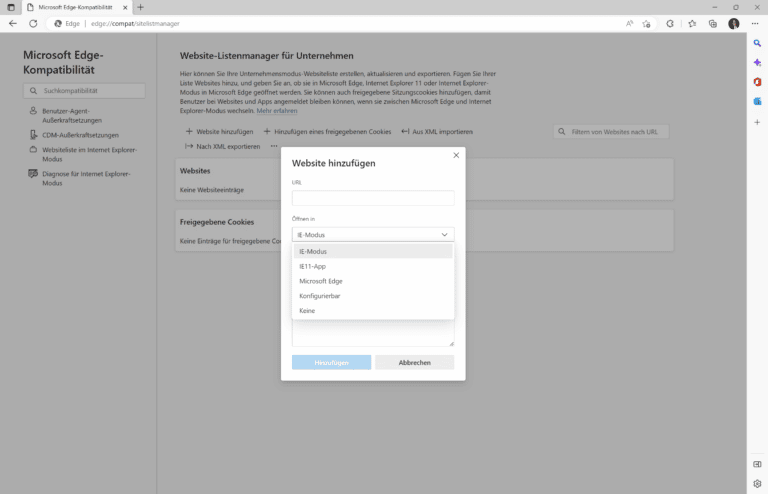This screenshot has width=768, height=494.
Task: Choose Microsoft Edge option
Action: pos(373,281)
